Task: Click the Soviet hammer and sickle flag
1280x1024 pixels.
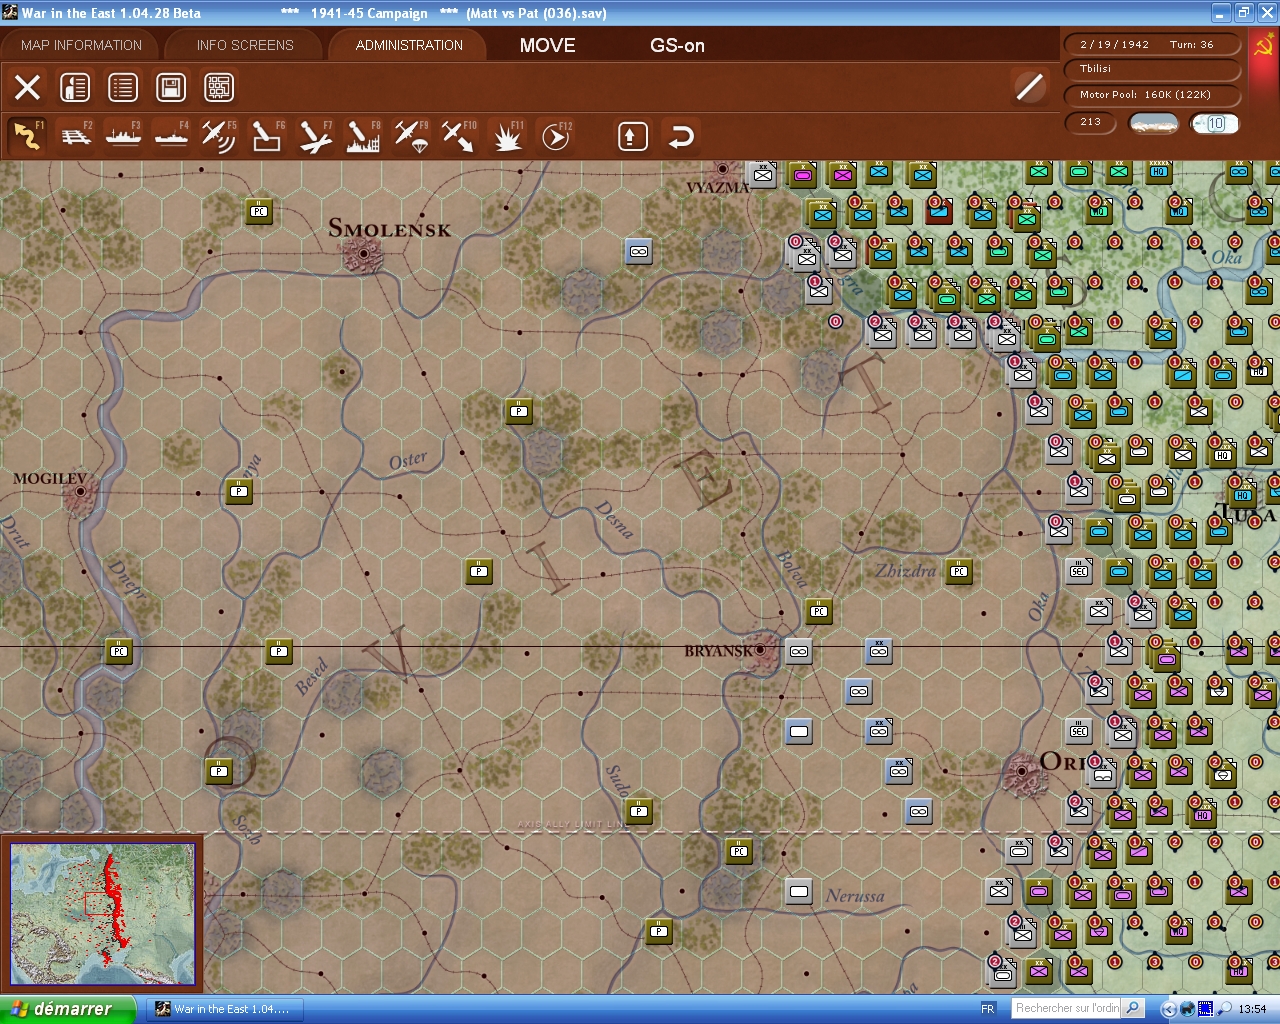Action: 1264,46
